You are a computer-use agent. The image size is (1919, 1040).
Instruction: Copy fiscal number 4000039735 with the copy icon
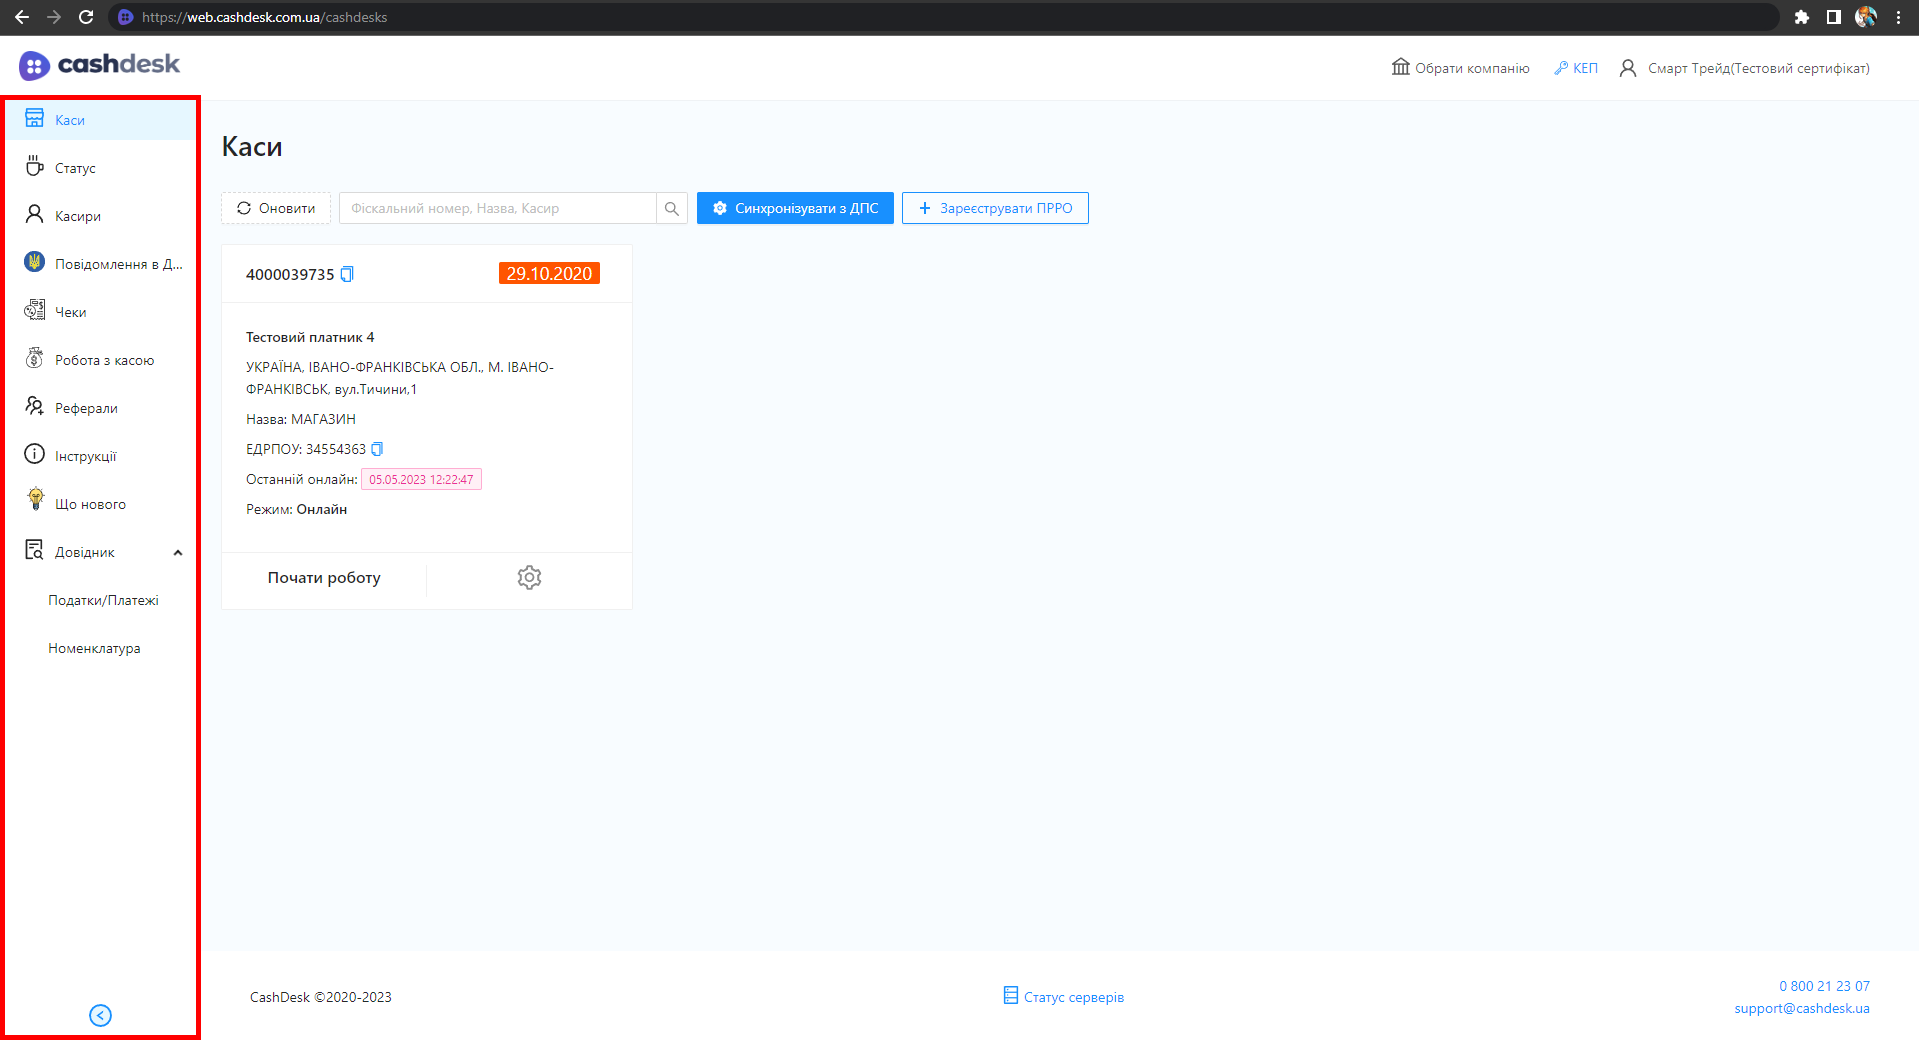tap(347, 274)
